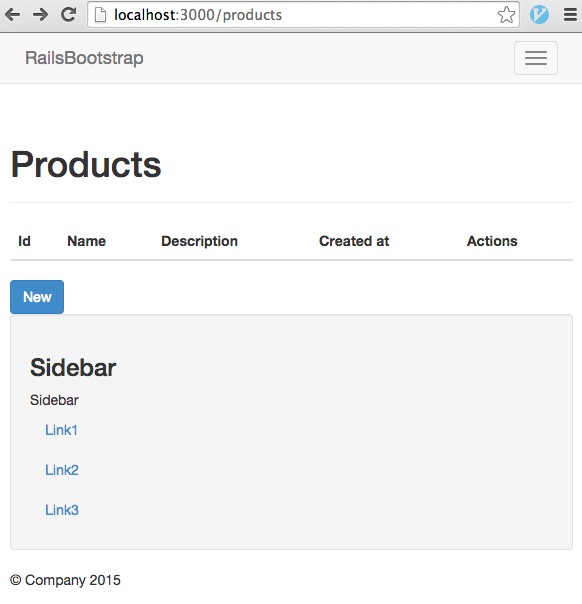The height and width of the screenshot is (604, 582).
Task: Click the Id column header
Action: click(x=24, y=241)
